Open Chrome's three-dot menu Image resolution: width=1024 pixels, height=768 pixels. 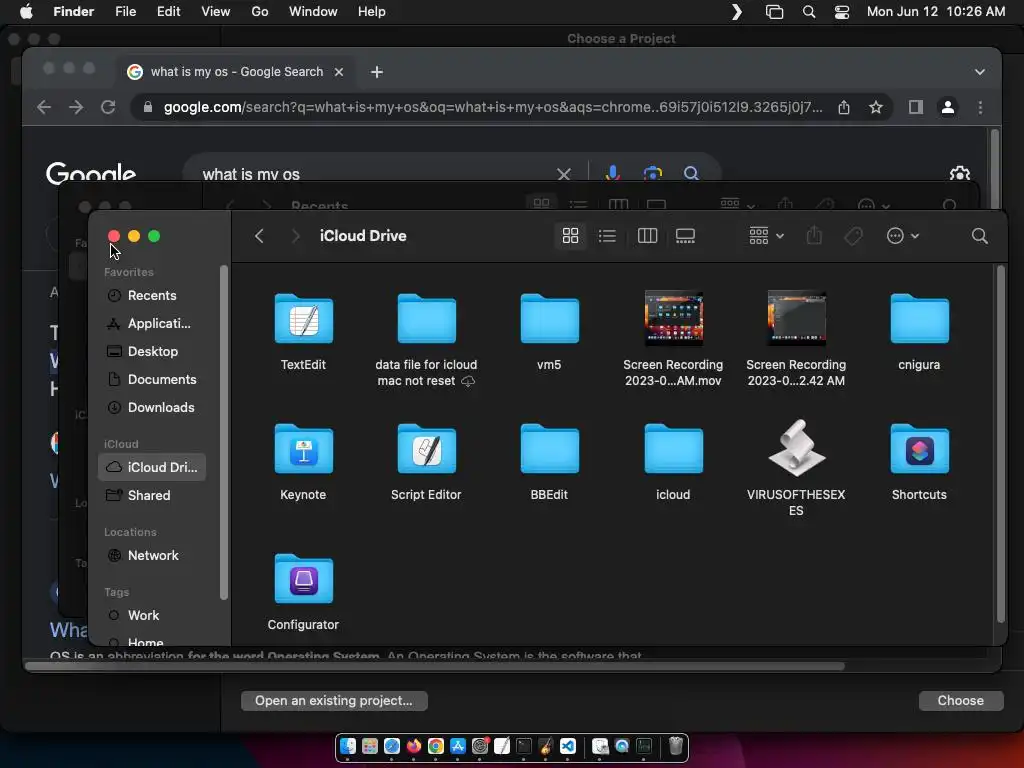[980, 107]
